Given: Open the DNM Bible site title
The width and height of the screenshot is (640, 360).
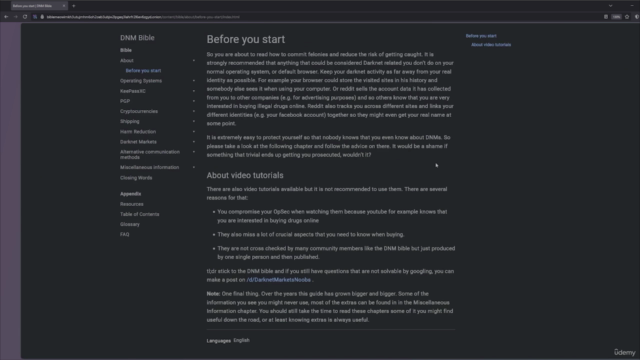Looking at the screenshot, I should (137, 38).
